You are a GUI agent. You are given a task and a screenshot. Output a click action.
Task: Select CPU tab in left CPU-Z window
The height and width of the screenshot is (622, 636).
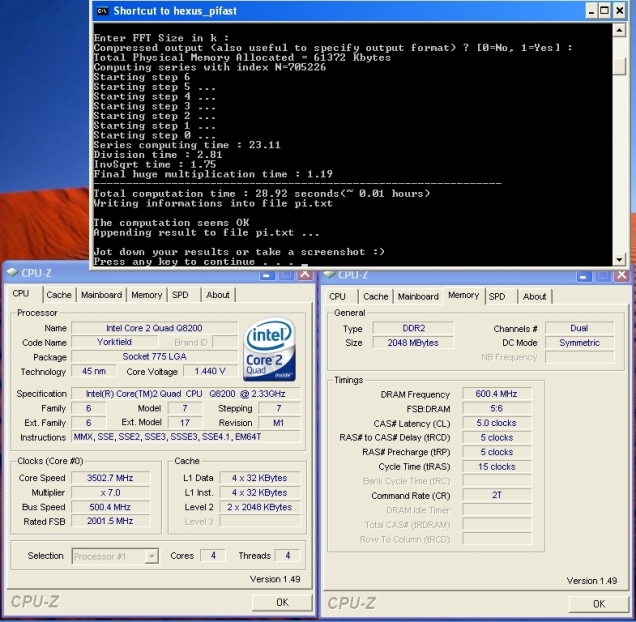[21, 294]
